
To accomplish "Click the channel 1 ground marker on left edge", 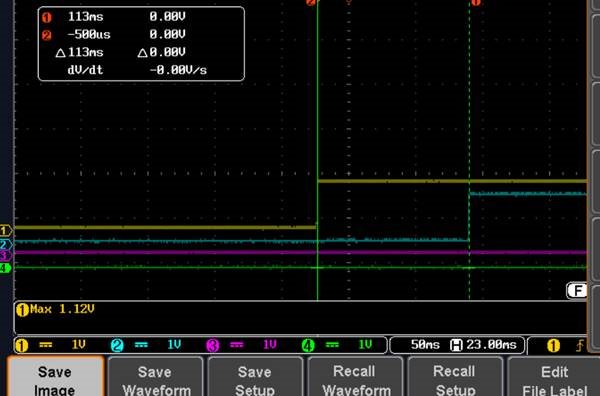I will pyautogui.click(x=6, y=230).
